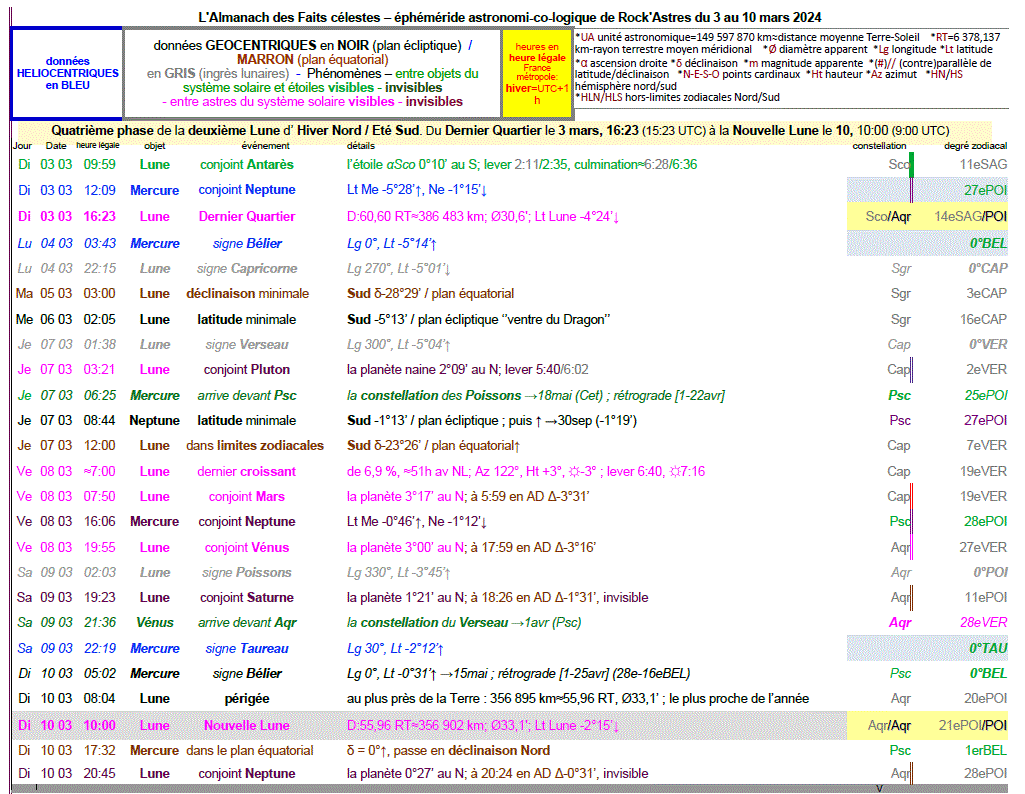Click the detail "la planète naine 2°09' au N"
1025x794 pixels.
(422, 370)
